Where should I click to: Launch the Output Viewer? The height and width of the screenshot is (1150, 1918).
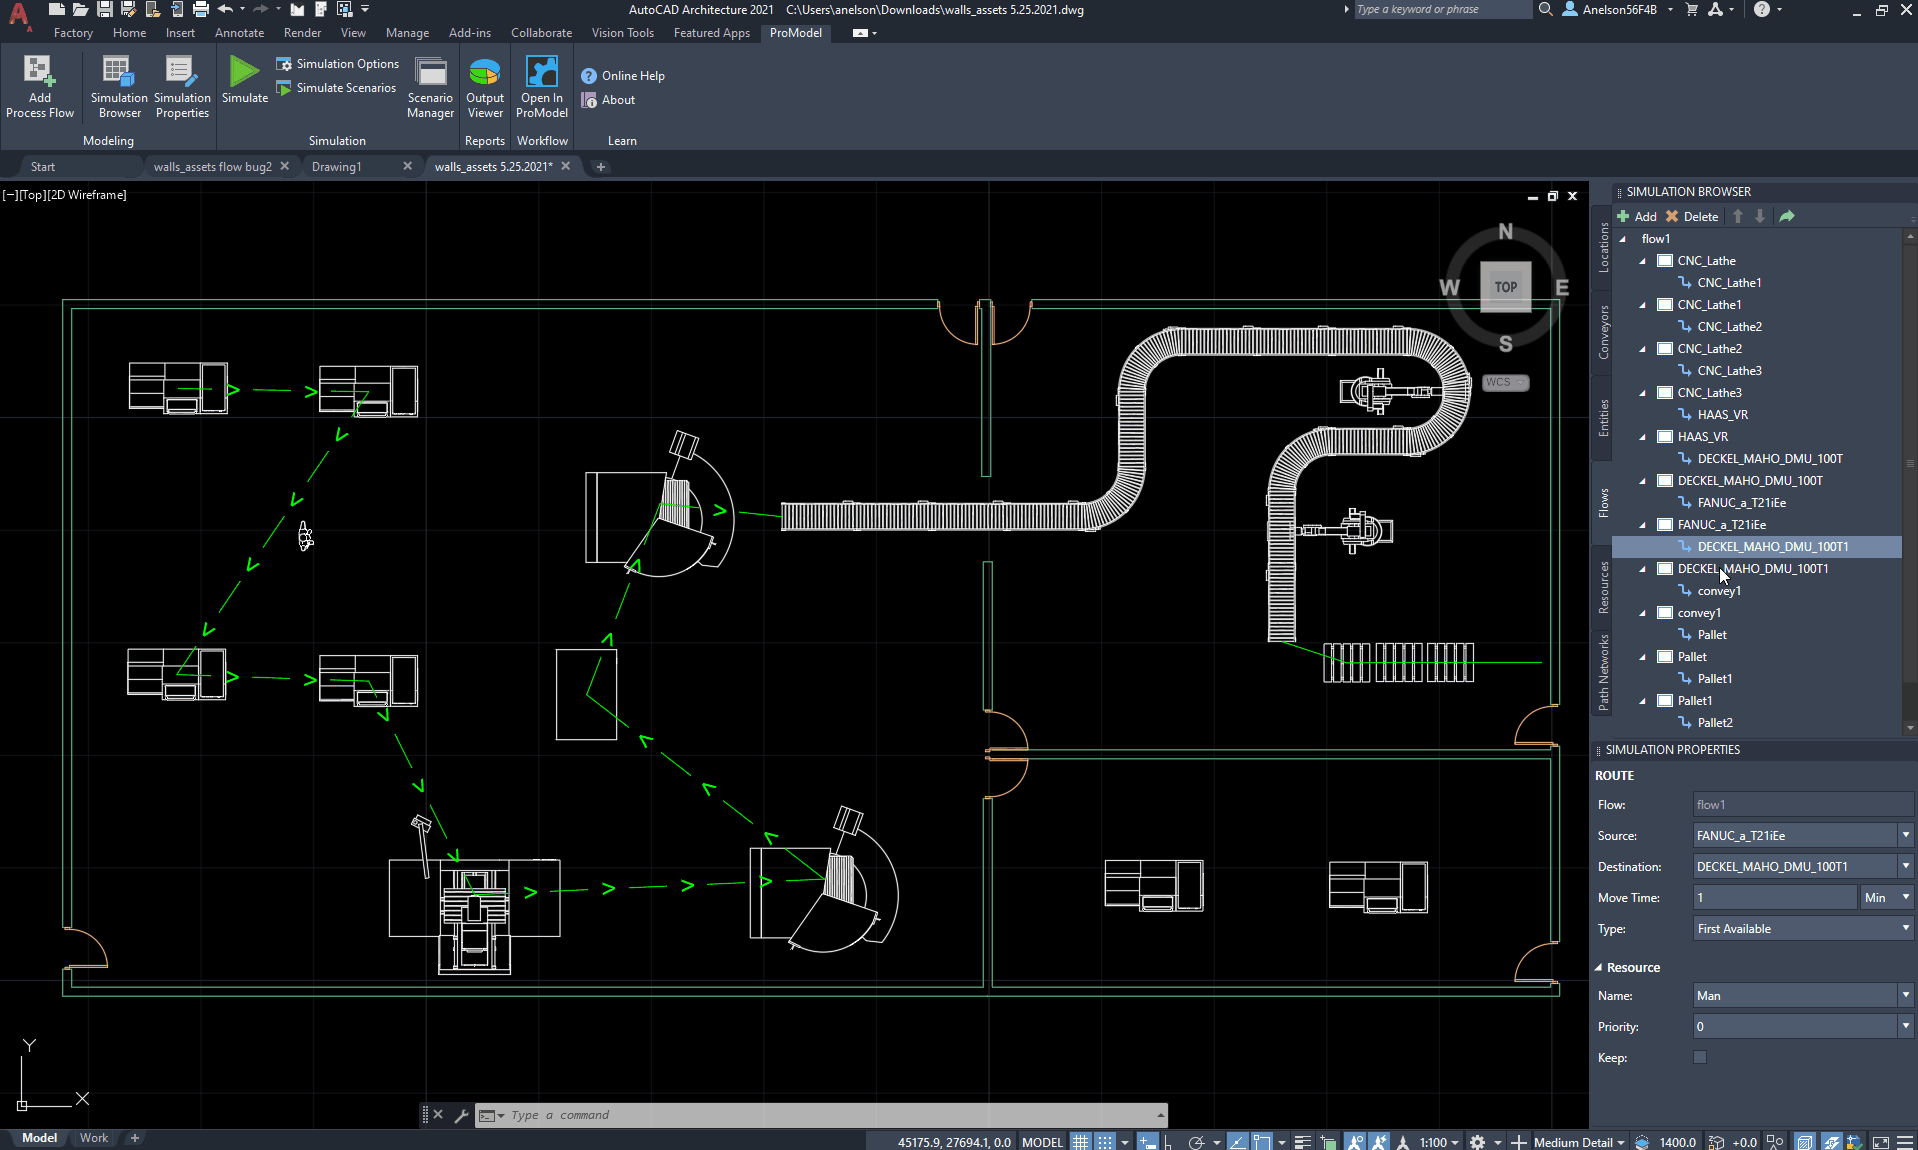[484, 85]
